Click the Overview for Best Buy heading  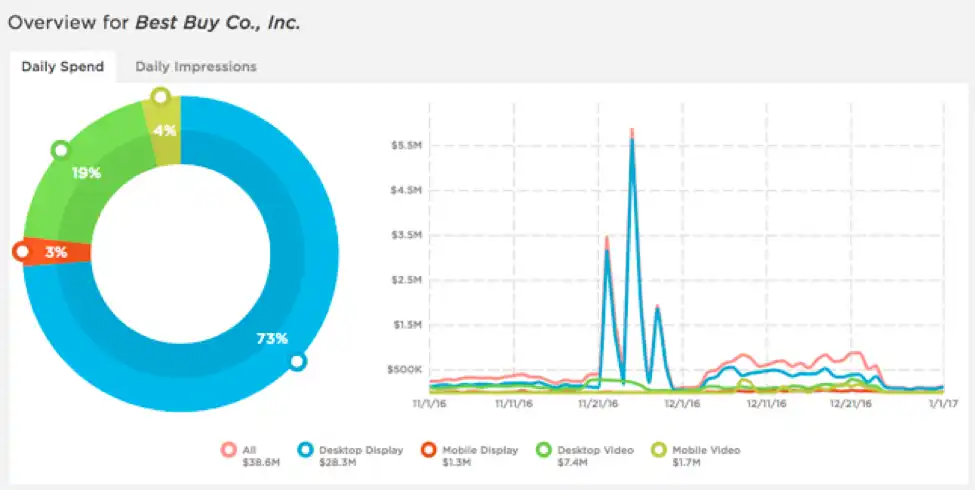(x=154, y=24)
